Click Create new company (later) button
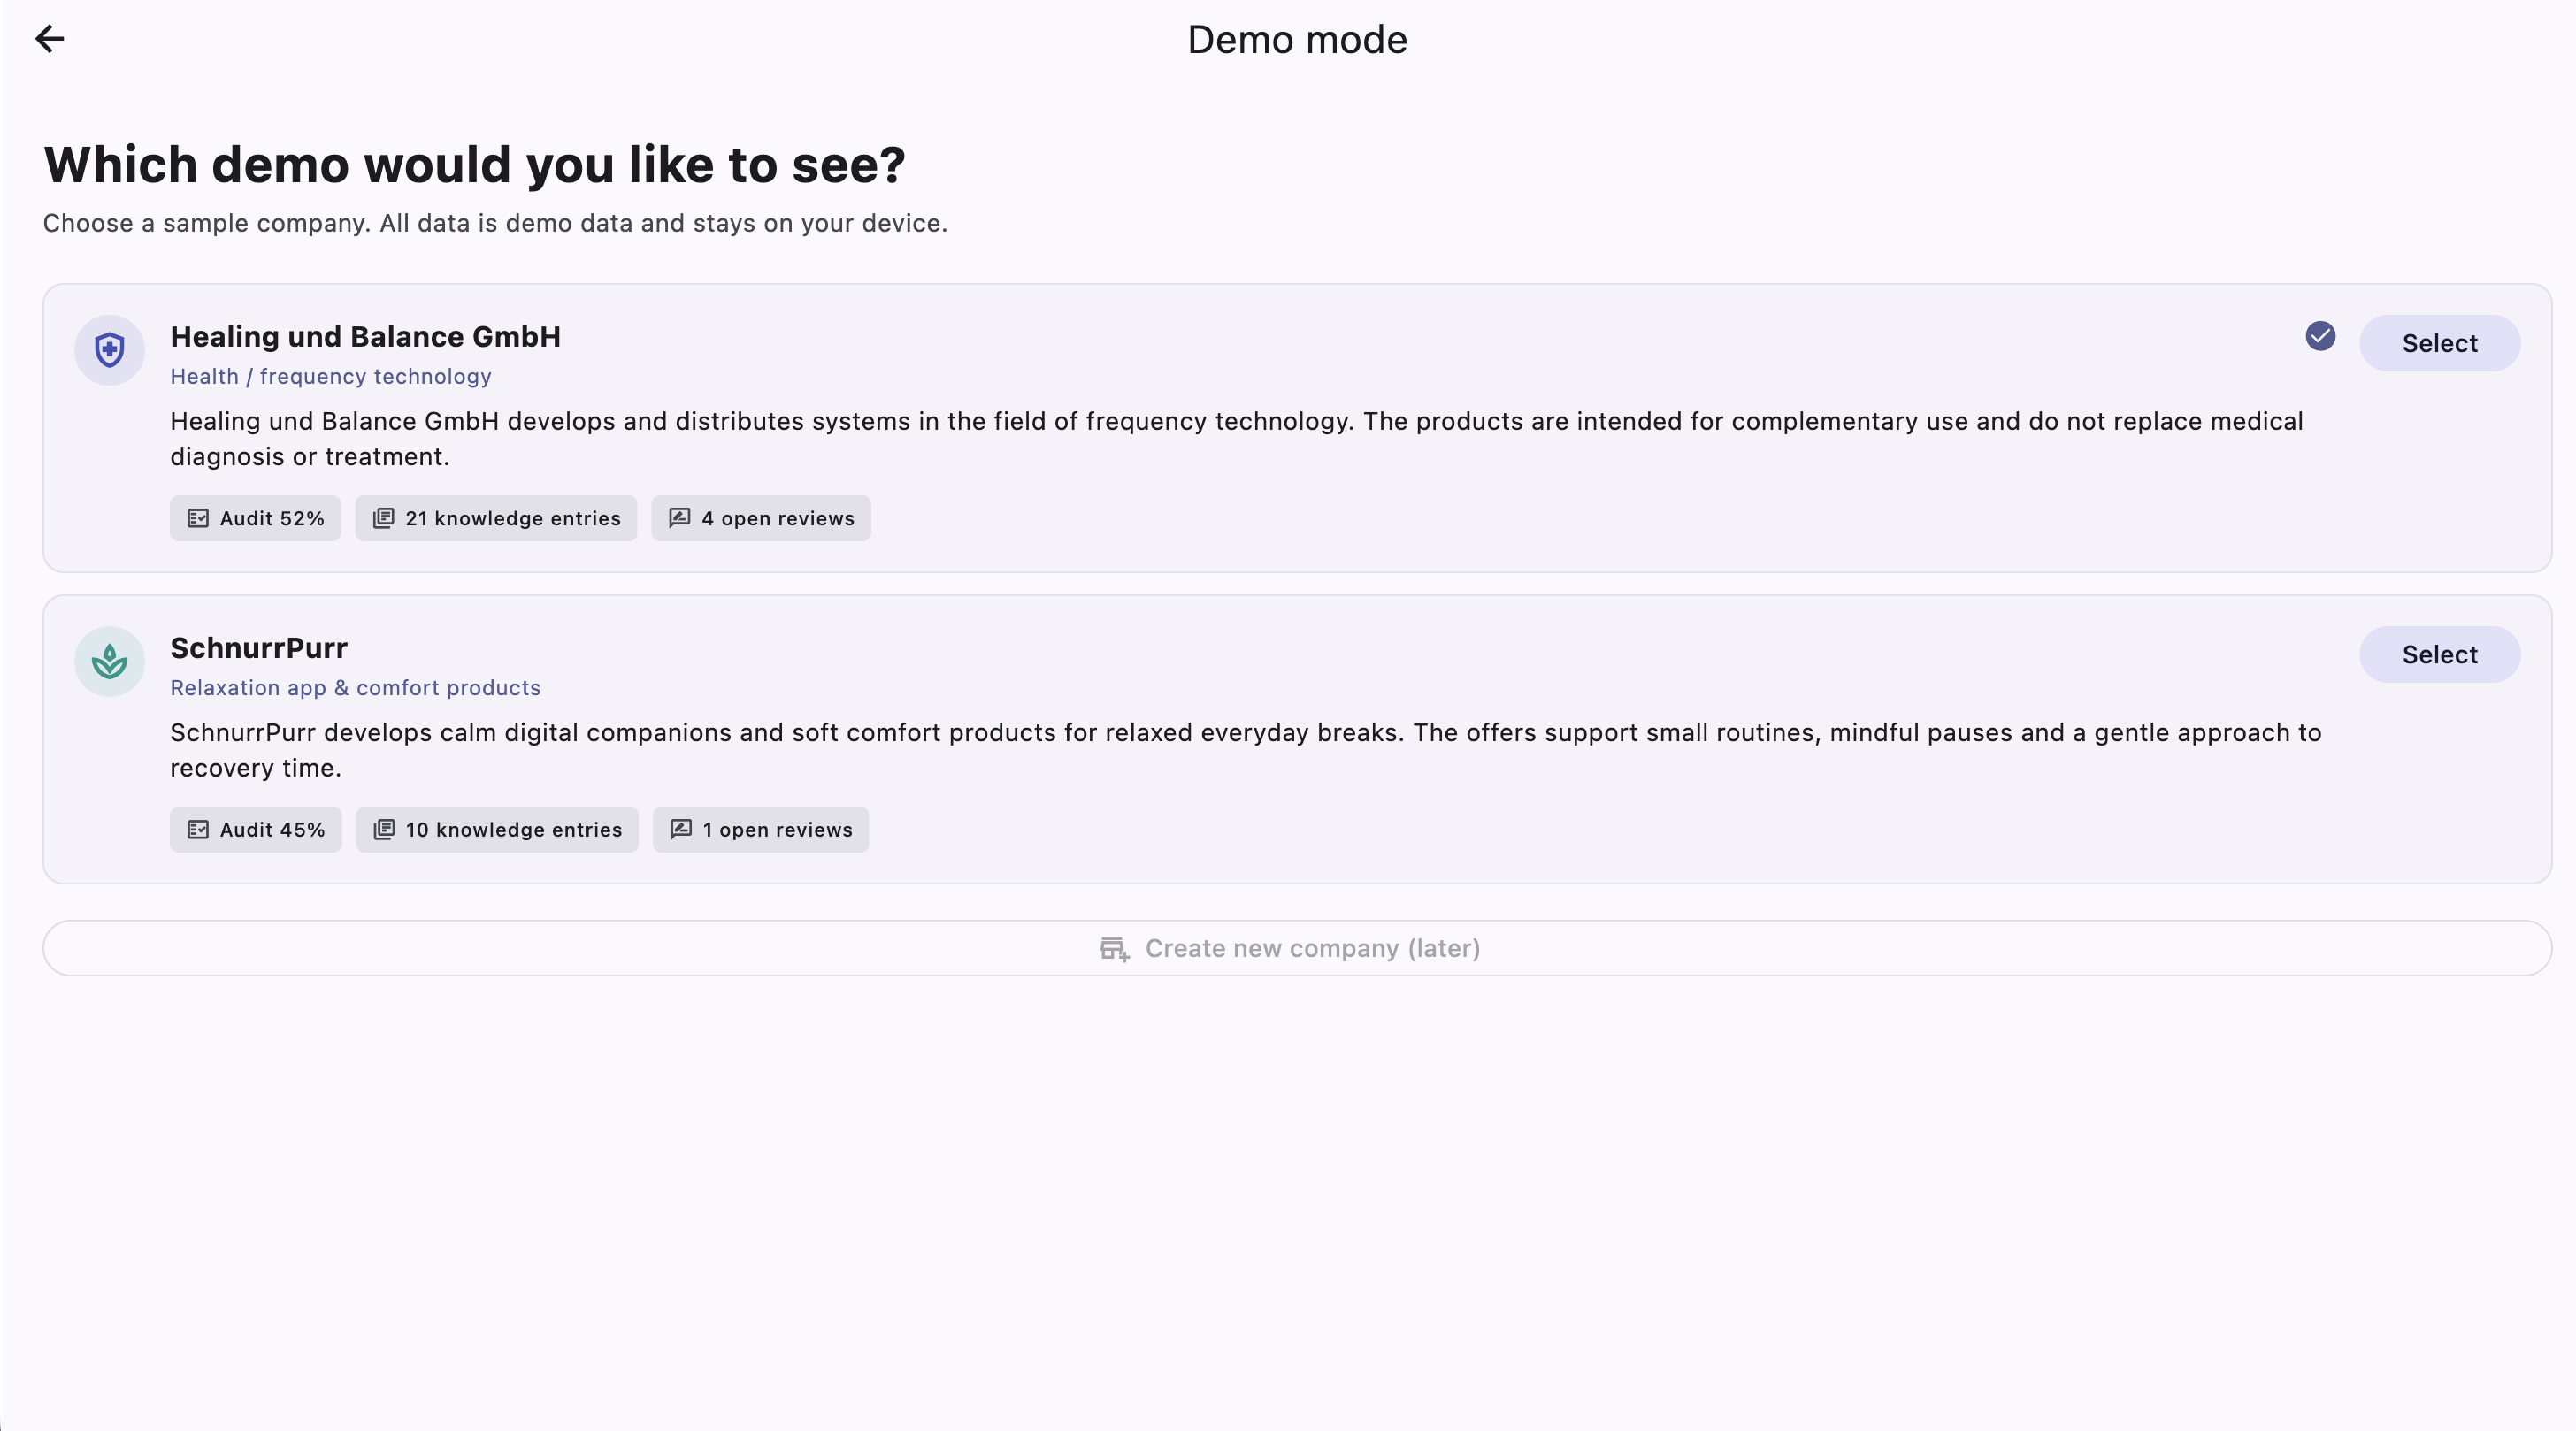The height and width of the screenshot is (1431, 2576). [x=1297, y=948]
